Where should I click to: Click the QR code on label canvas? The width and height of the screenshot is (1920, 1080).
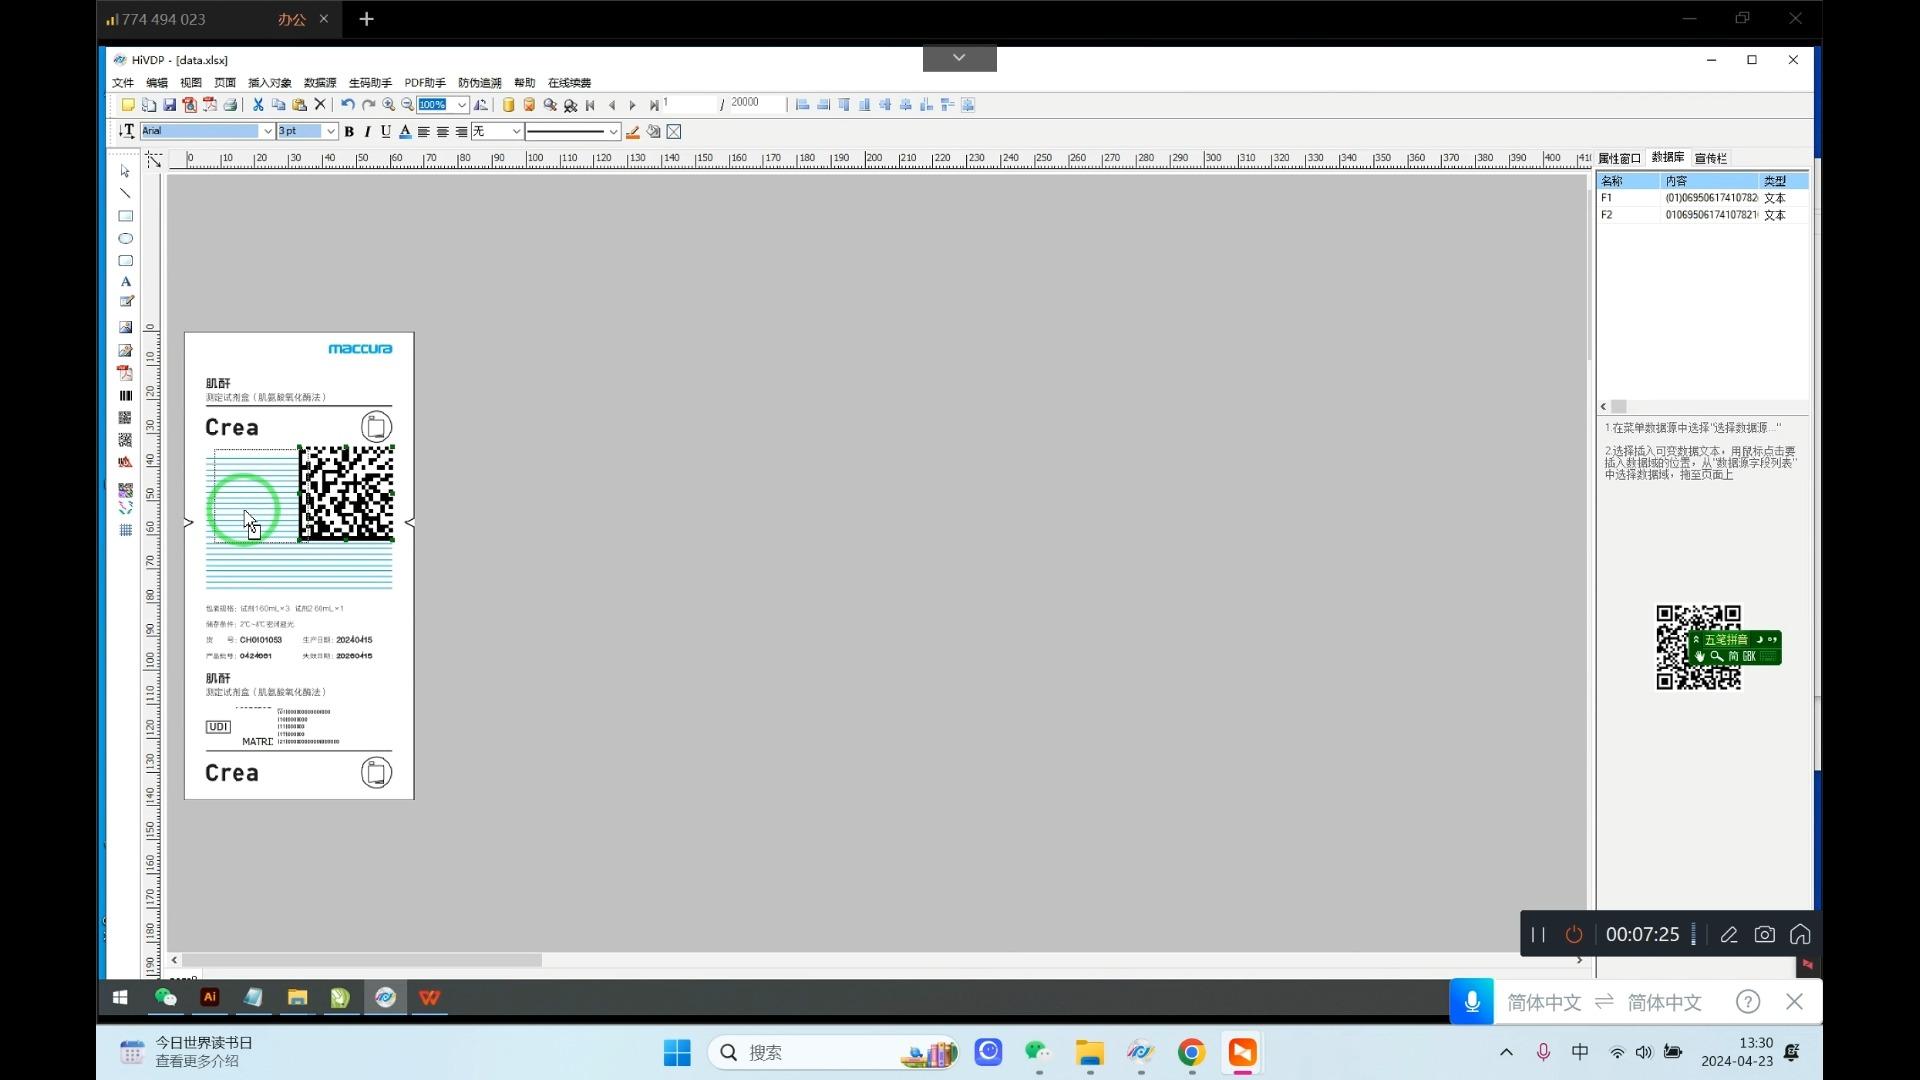pyautogui.click(x=346, y=493)
